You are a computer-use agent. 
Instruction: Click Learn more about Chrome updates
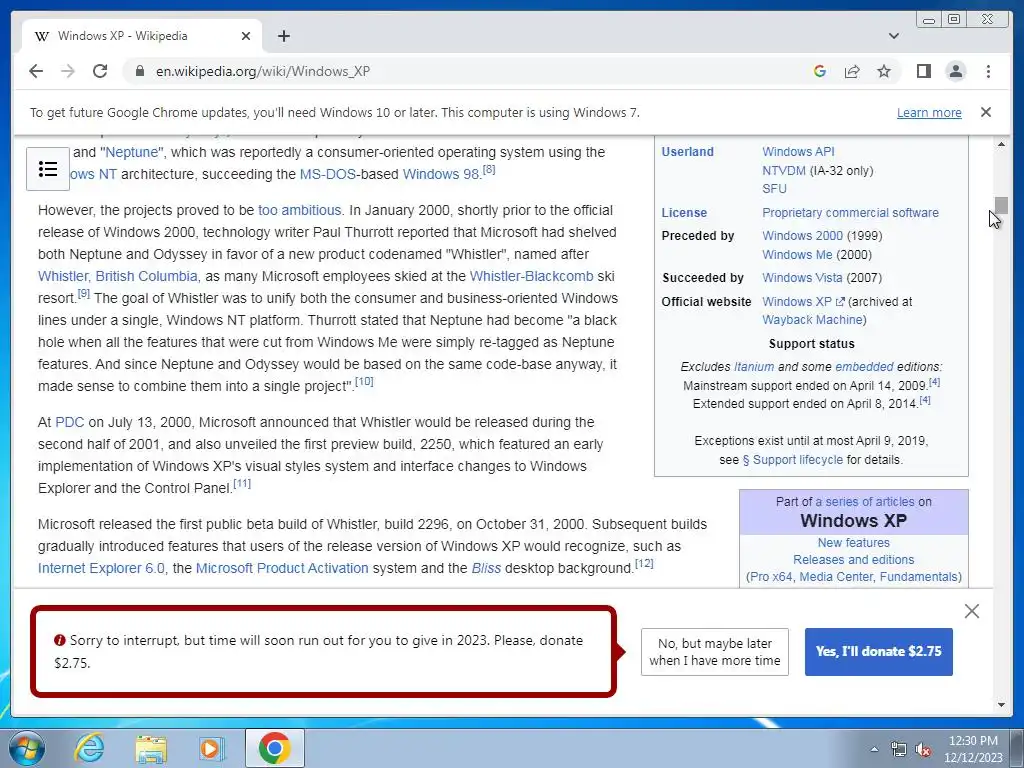point(929,112)
